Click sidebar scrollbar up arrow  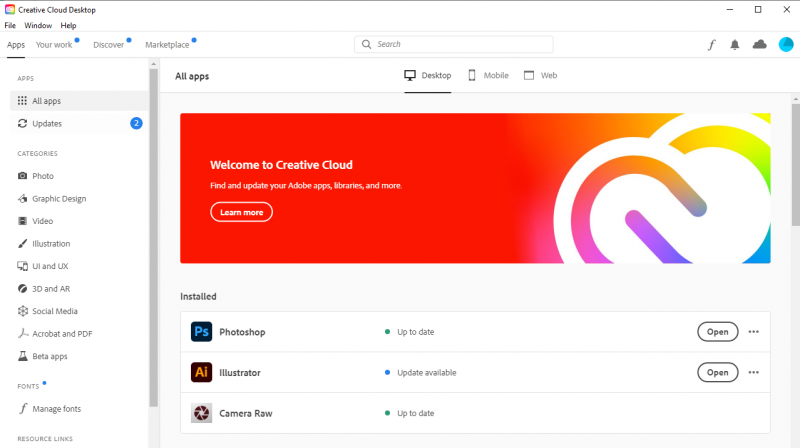pos(154,64)
